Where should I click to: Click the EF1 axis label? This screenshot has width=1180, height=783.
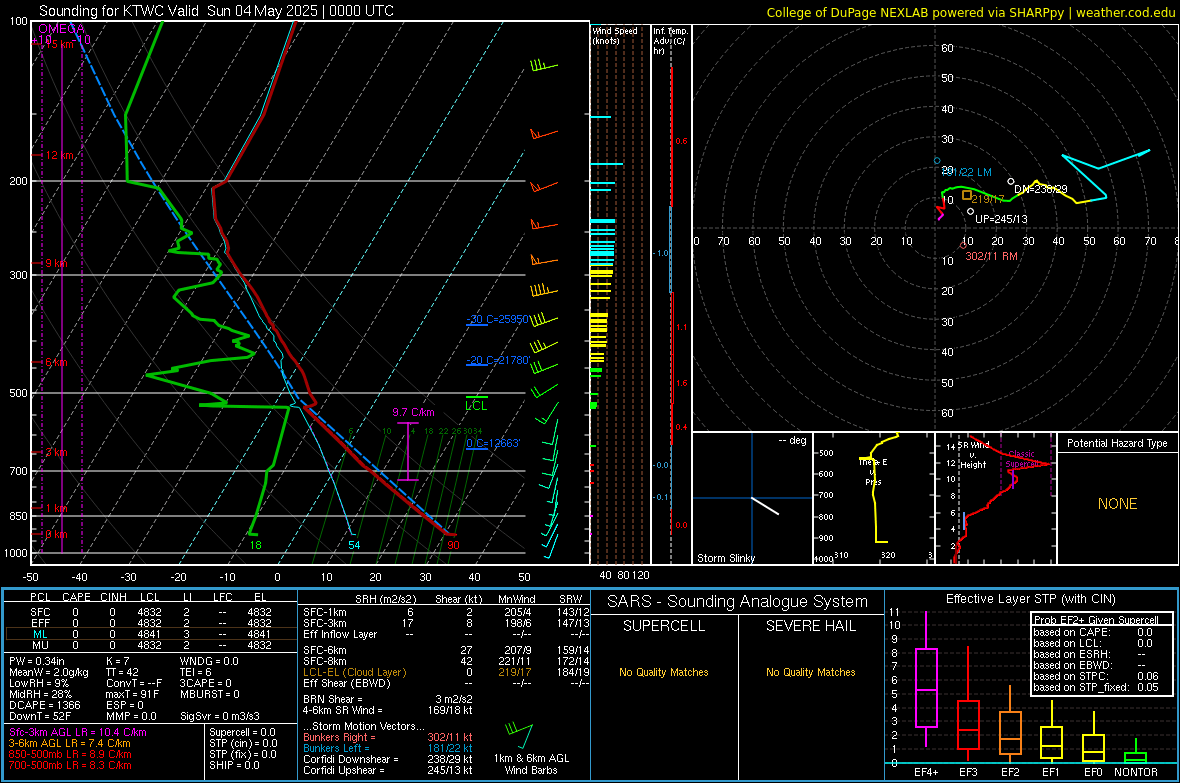pos(1051,772)
